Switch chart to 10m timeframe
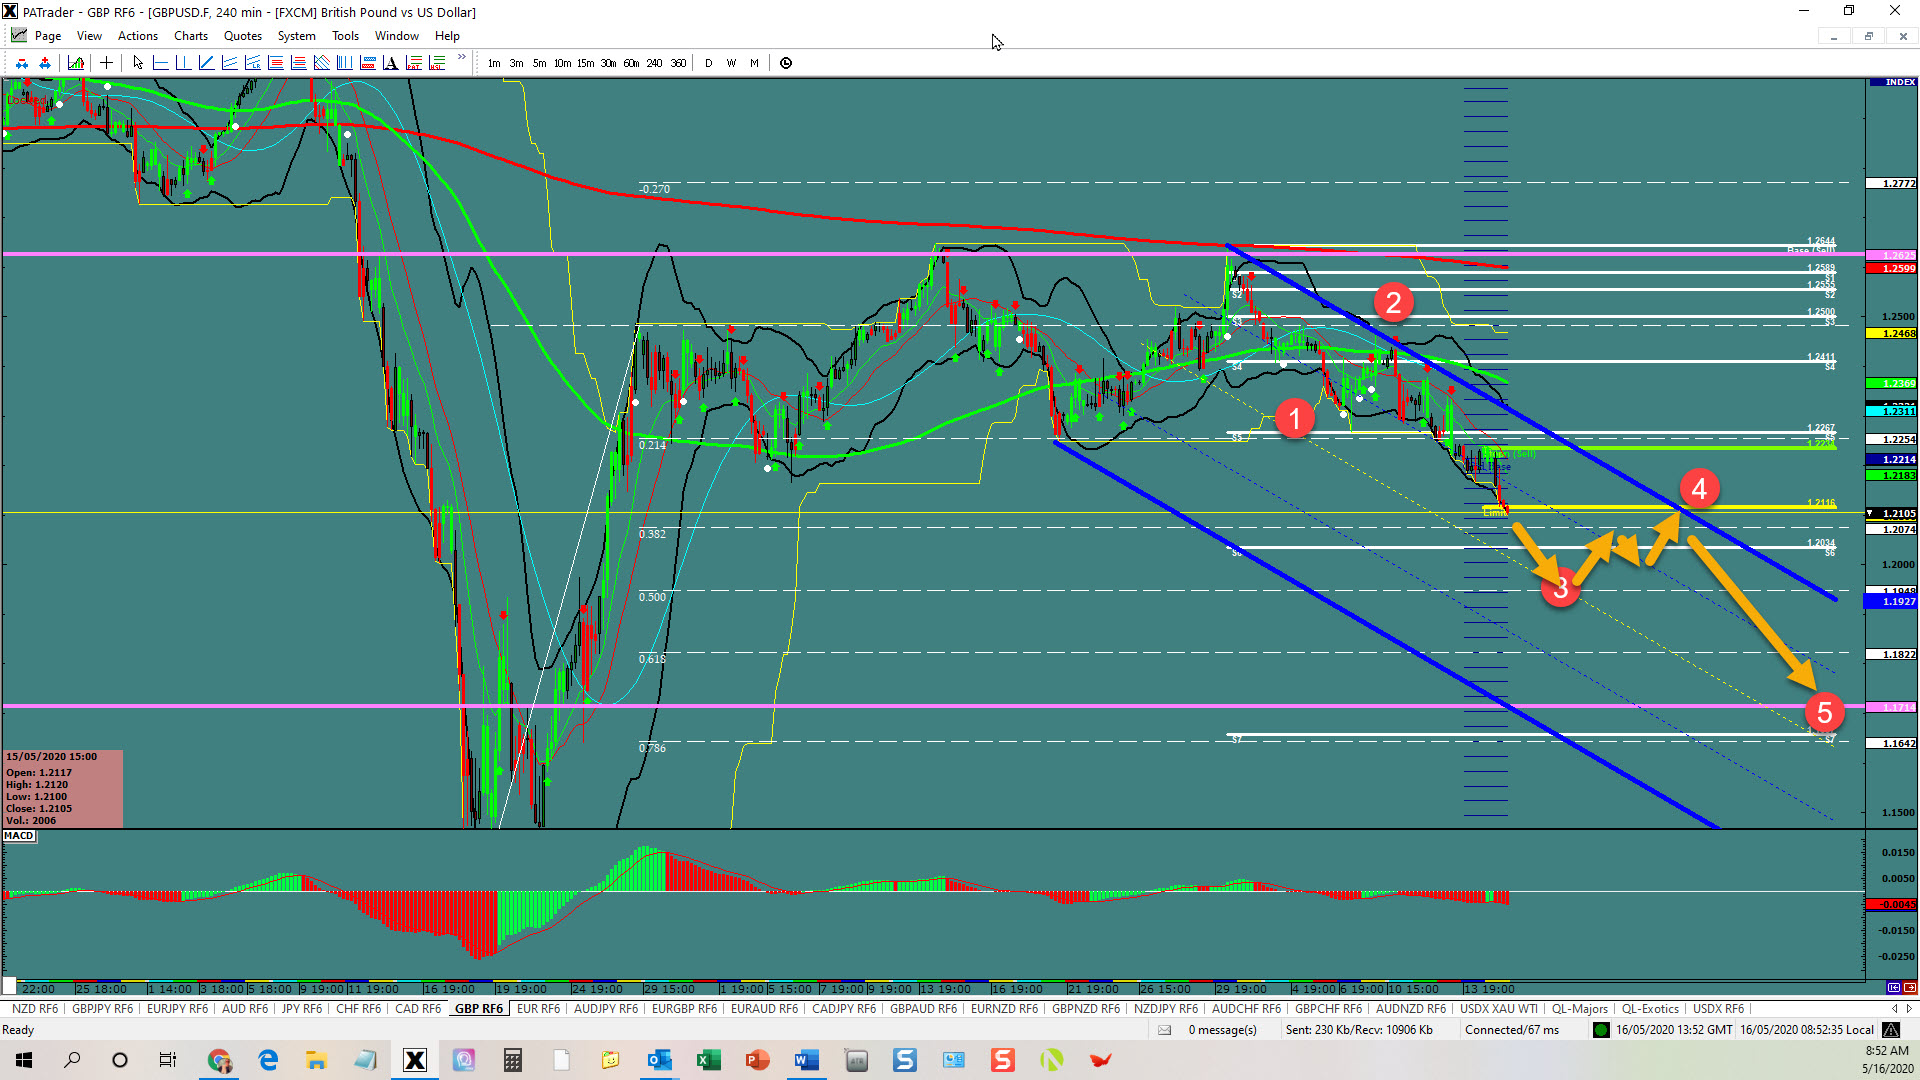The width and height of the screenshot is (1920, 1080). click(562, 63)
